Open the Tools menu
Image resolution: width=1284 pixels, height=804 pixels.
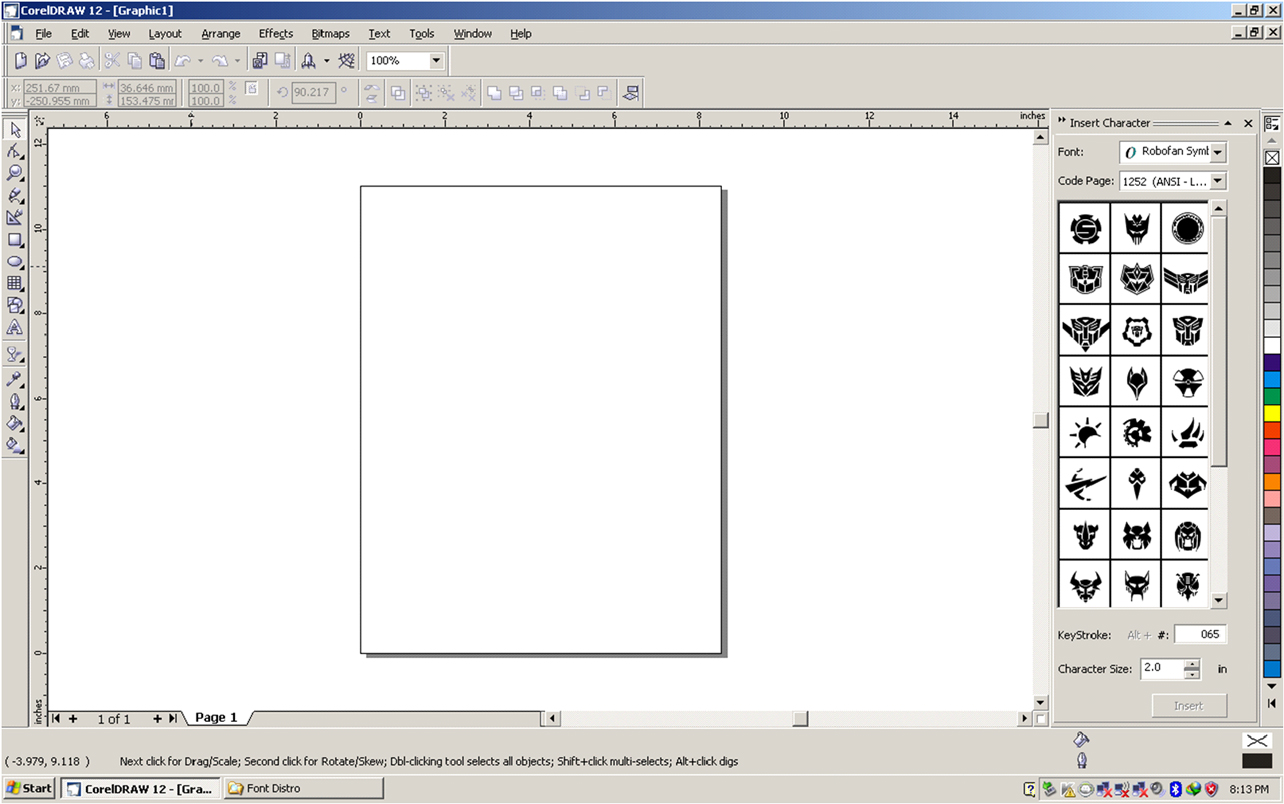click(x=422, y=33)
